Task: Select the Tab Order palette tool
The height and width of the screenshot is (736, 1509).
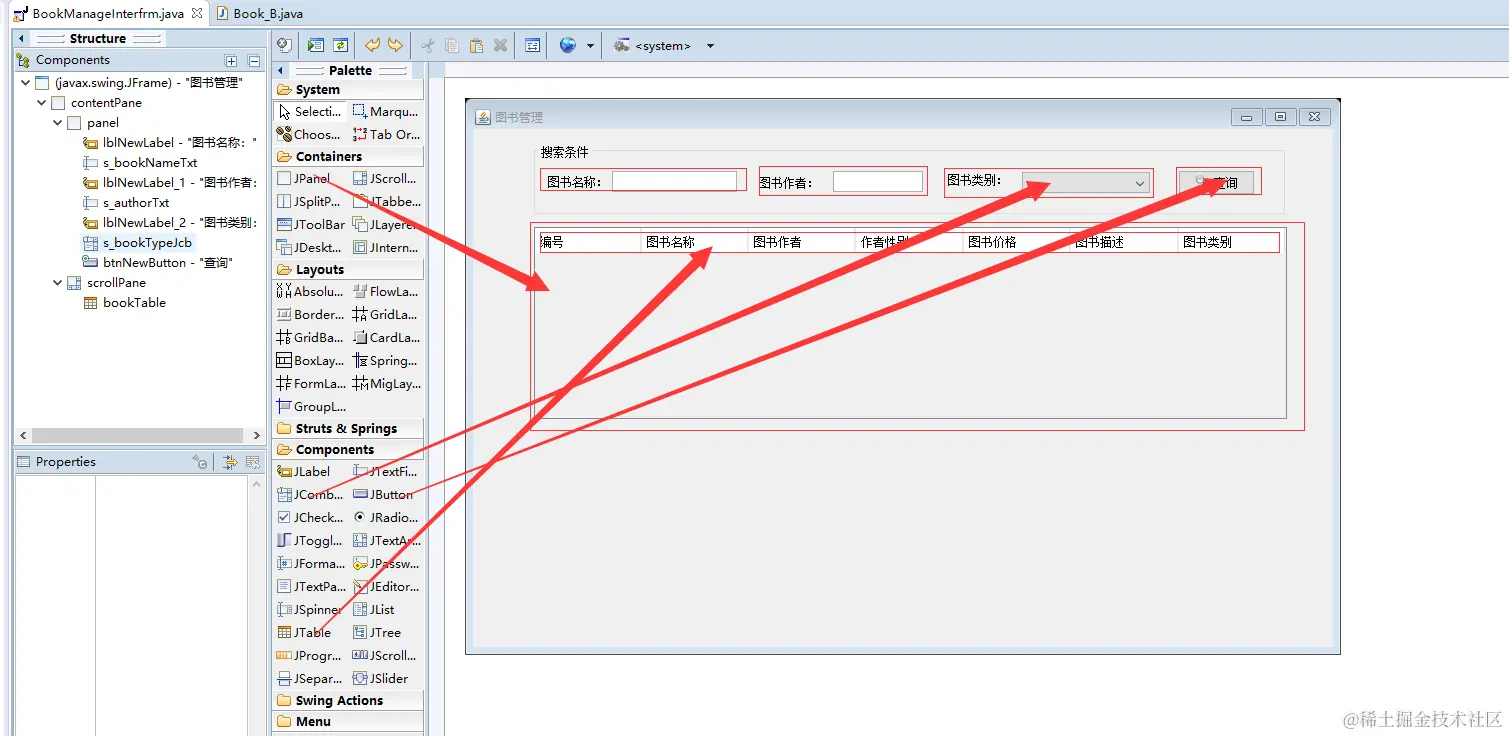Action: coord(386,135)
